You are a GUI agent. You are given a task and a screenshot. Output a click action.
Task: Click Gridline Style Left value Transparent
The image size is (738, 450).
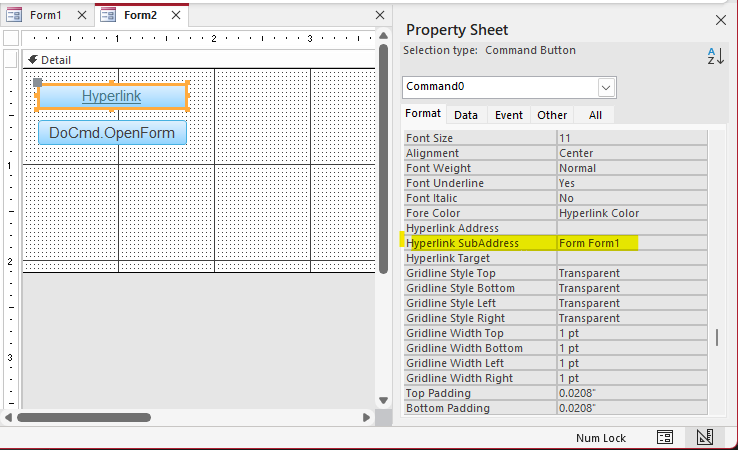tap(632, 304)
